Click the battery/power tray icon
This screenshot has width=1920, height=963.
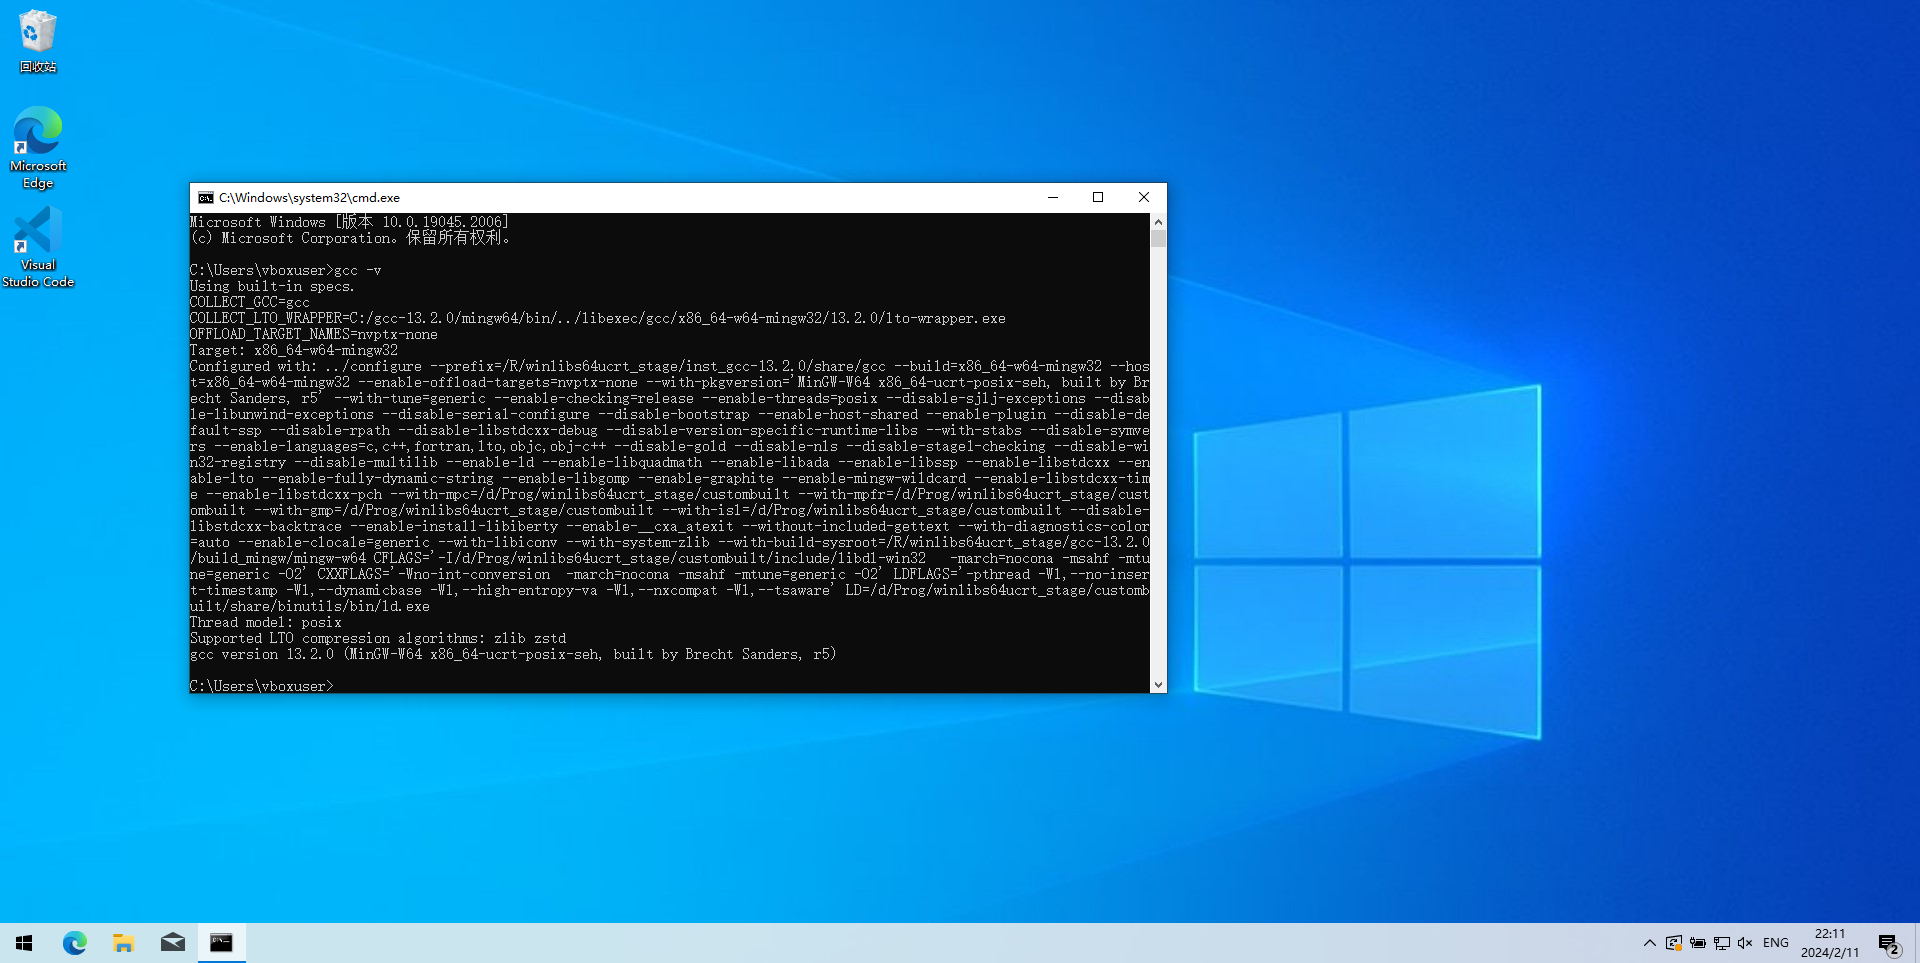[x=1698, y=943]
